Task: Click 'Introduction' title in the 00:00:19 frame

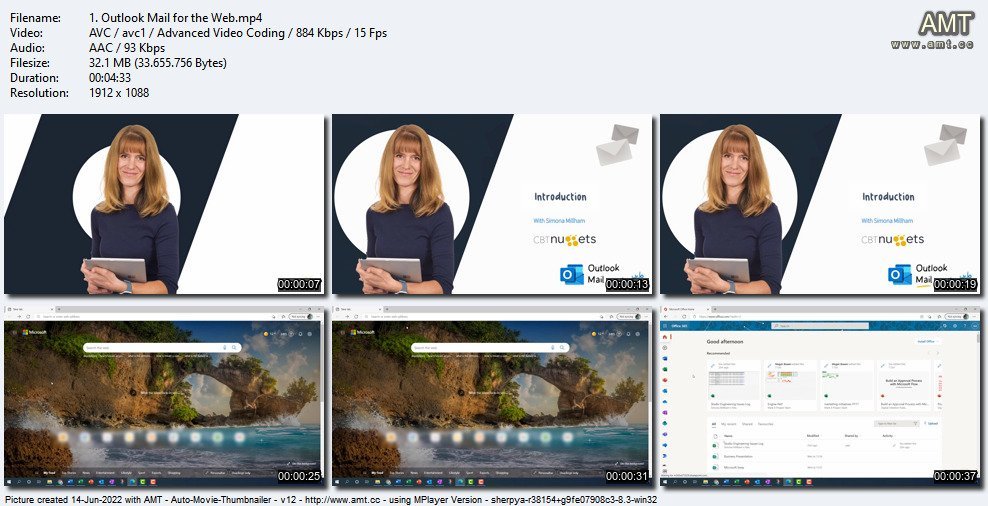Action: 888,197
